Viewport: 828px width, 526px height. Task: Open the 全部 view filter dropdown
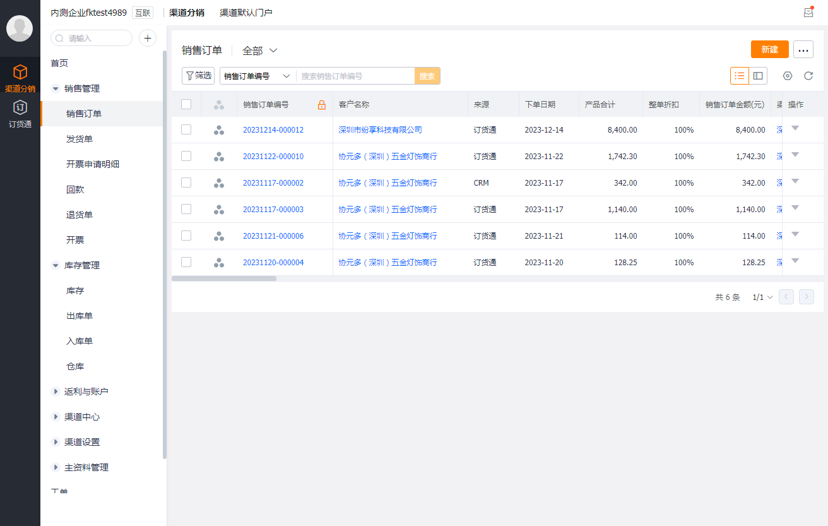pyautogui.click(x=260, y=50)
